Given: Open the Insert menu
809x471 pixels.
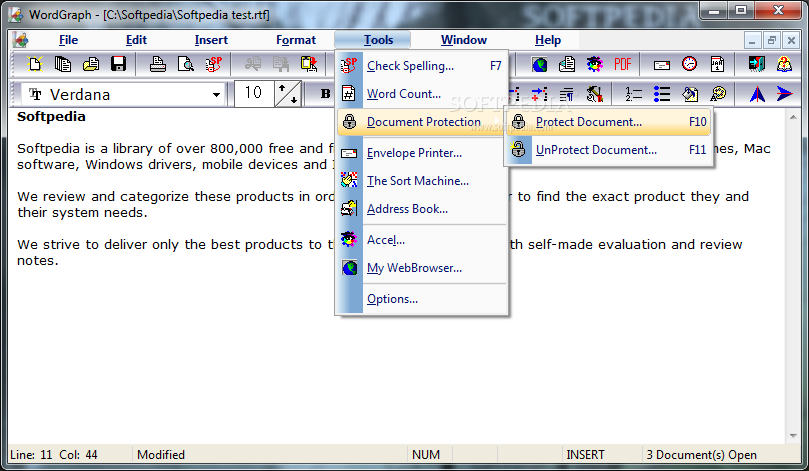Looking at the screenshot, I should click(211, 40).
